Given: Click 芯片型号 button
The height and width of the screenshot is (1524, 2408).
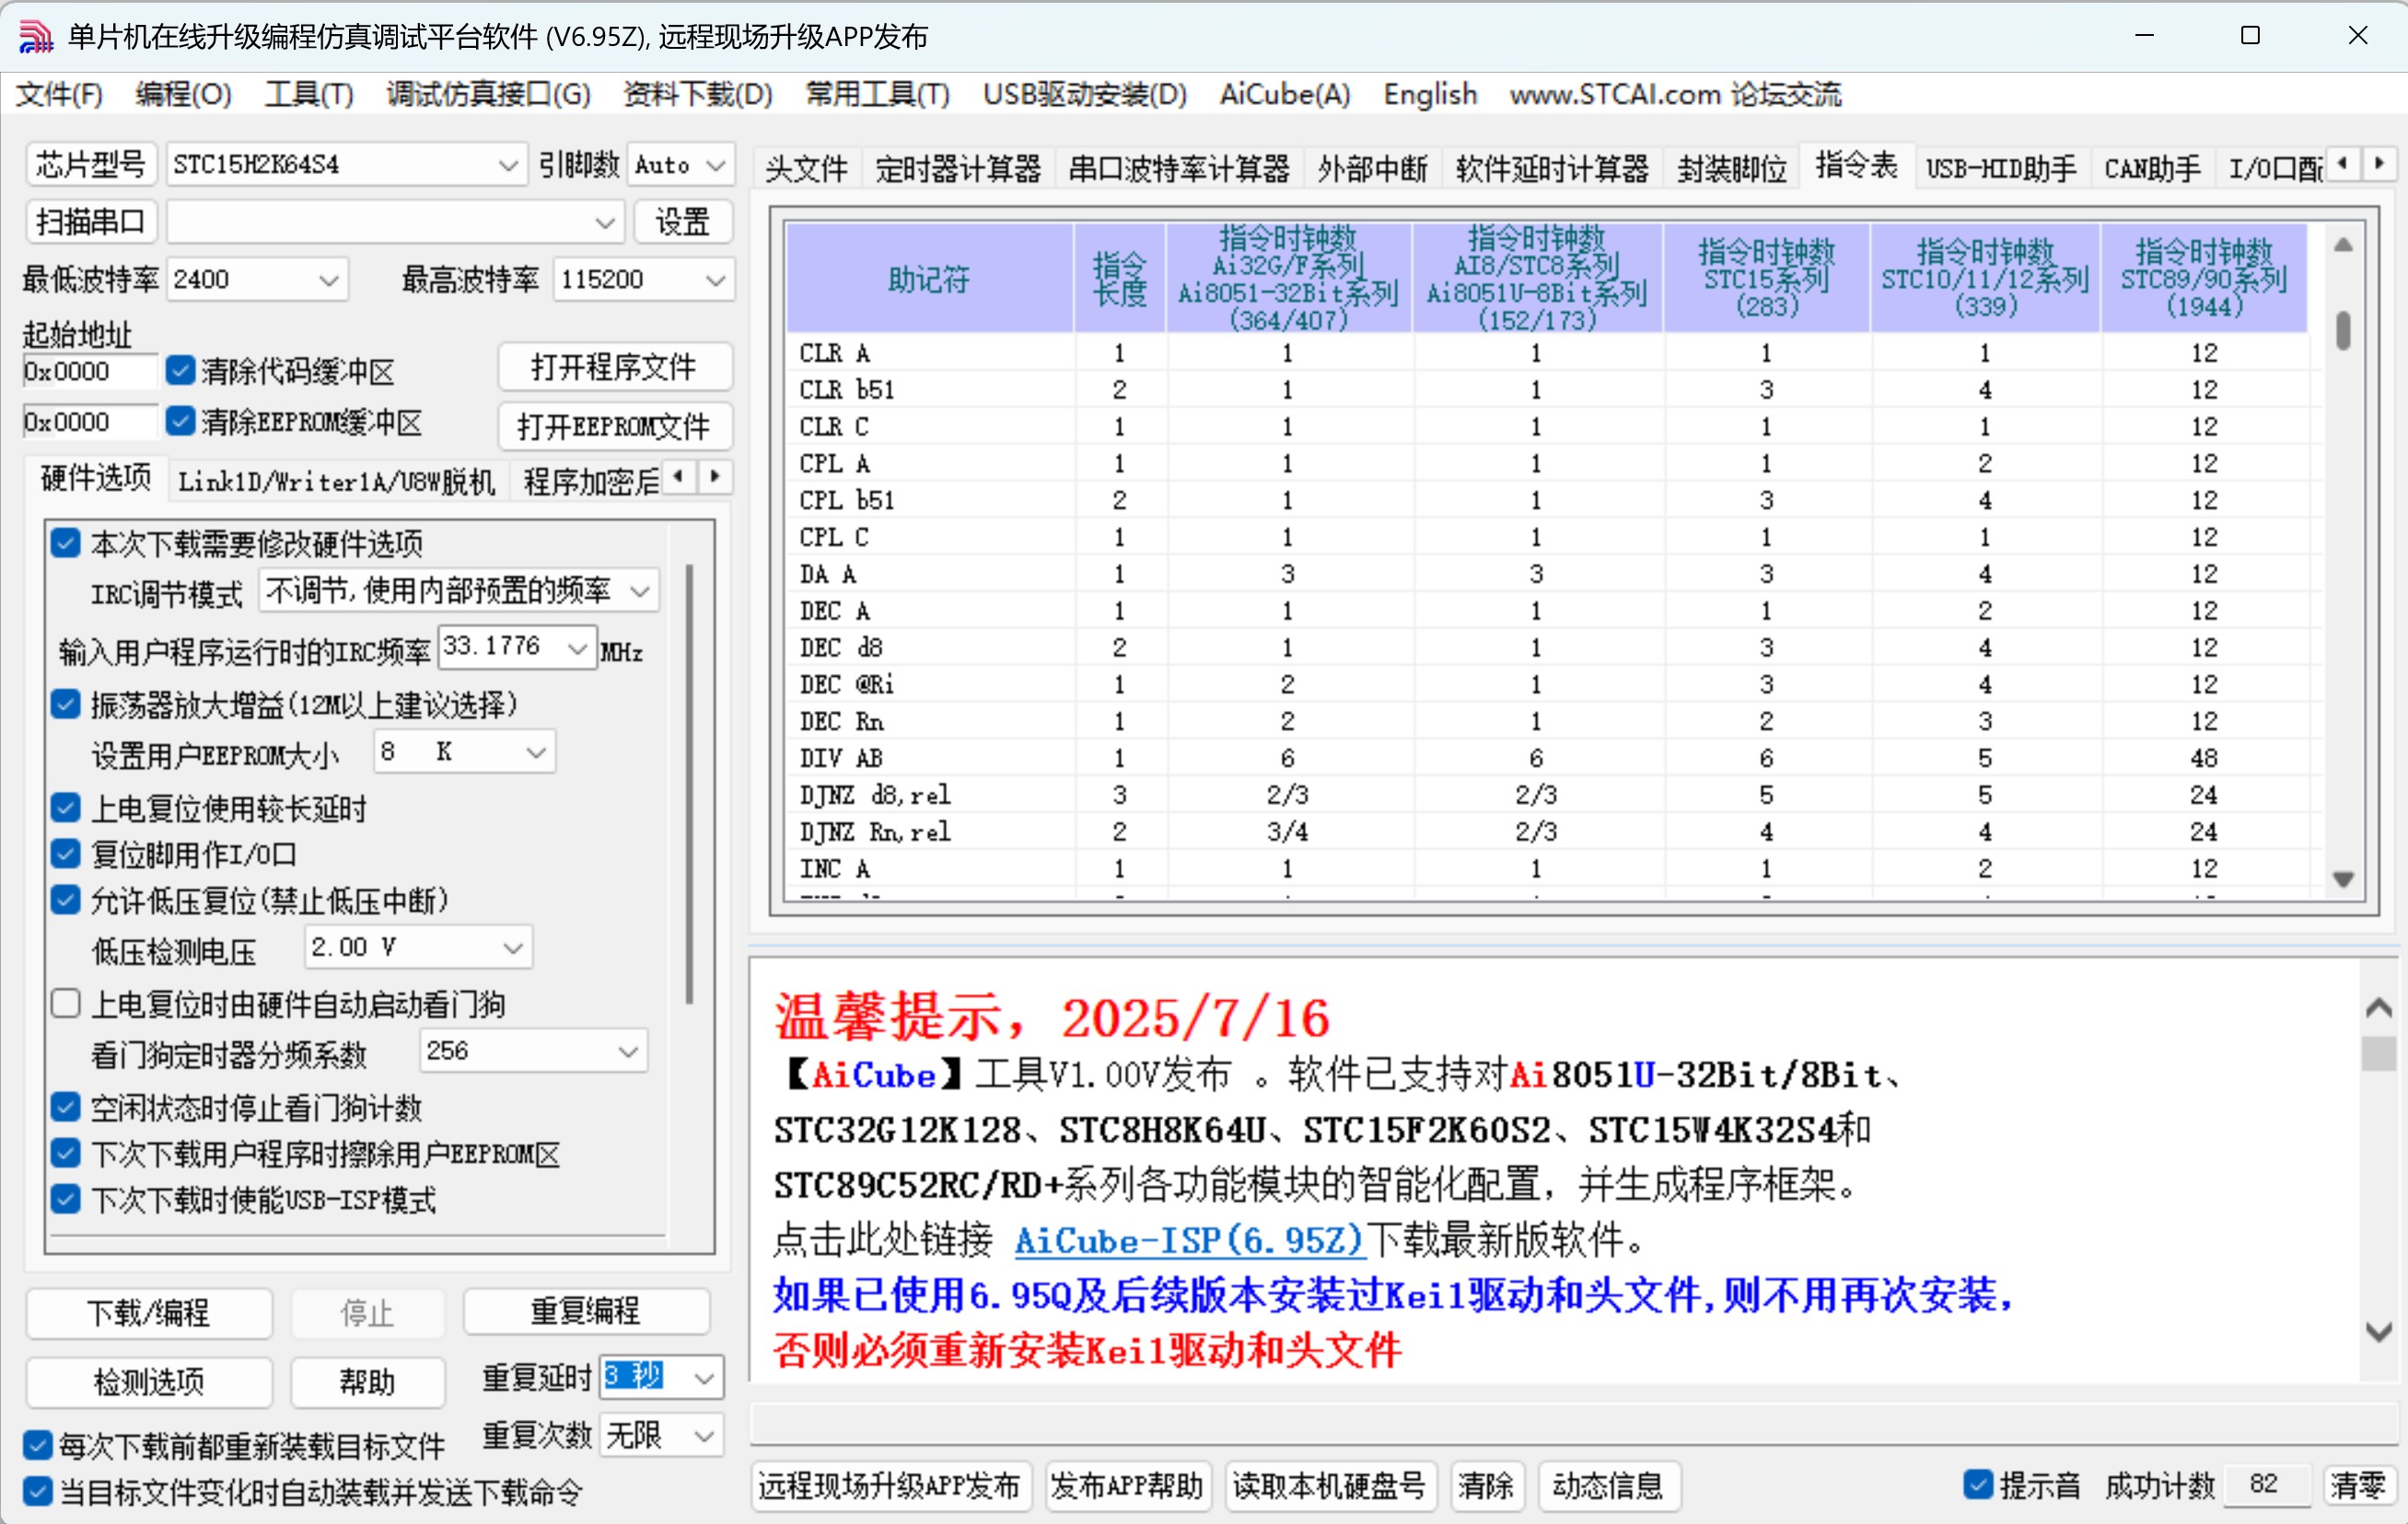Looking at the screenshot, I should [91, 165].
